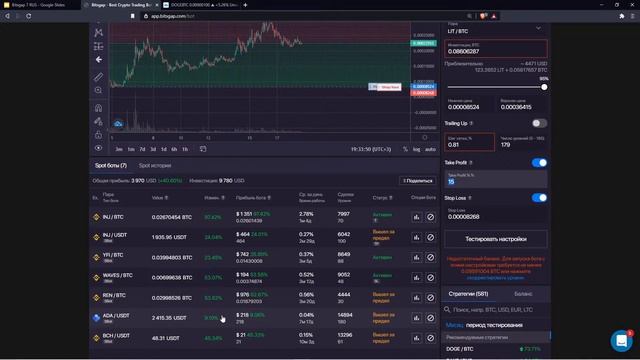Image resolution: width=640 pixels, height=360 pixels.
Task: Click the blue cloud icon on chart
Action: coord(118,123)
